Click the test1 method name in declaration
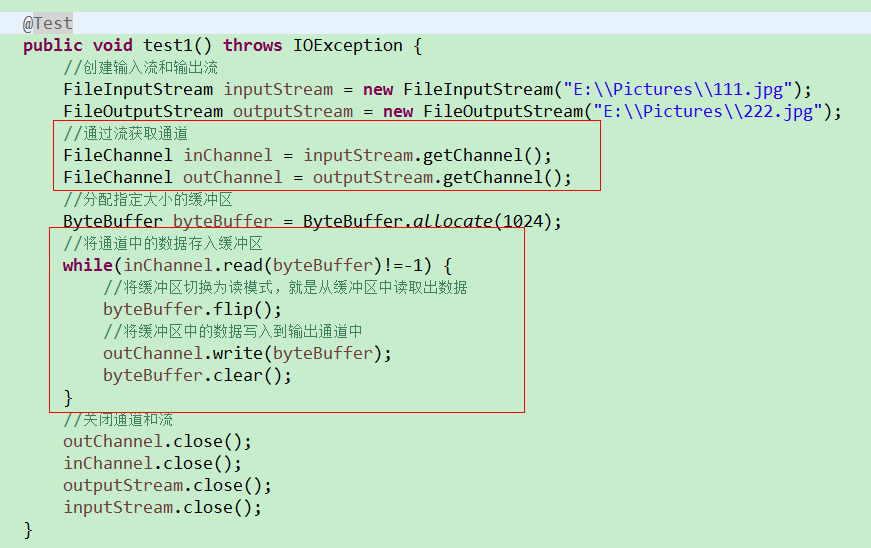Viewport: 871px width, 548px height. pyautogui.click(x=167, y=45)
